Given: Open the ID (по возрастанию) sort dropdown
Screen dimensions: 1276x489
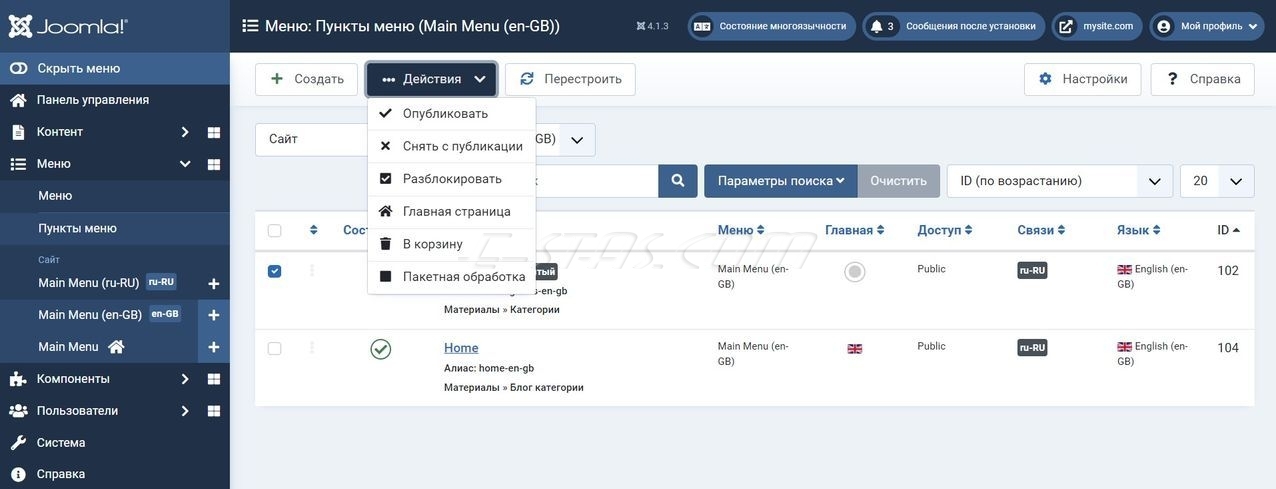Looking at the screenshot, I should coord(1060,181).
